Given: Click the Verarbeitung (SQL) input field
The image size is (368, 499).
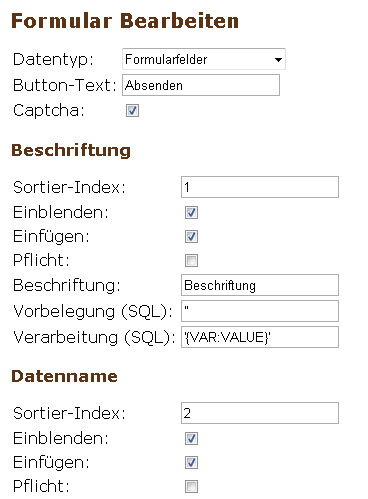Looking at the screenshot, I should click(260, 337).
